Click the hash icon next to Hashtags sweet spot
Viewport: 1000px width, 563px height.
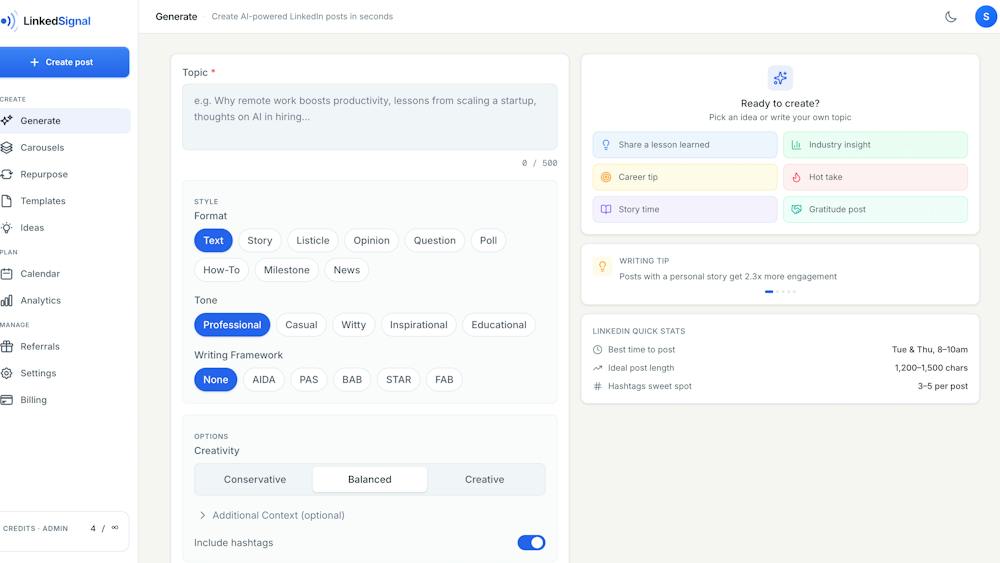point(598,386)
